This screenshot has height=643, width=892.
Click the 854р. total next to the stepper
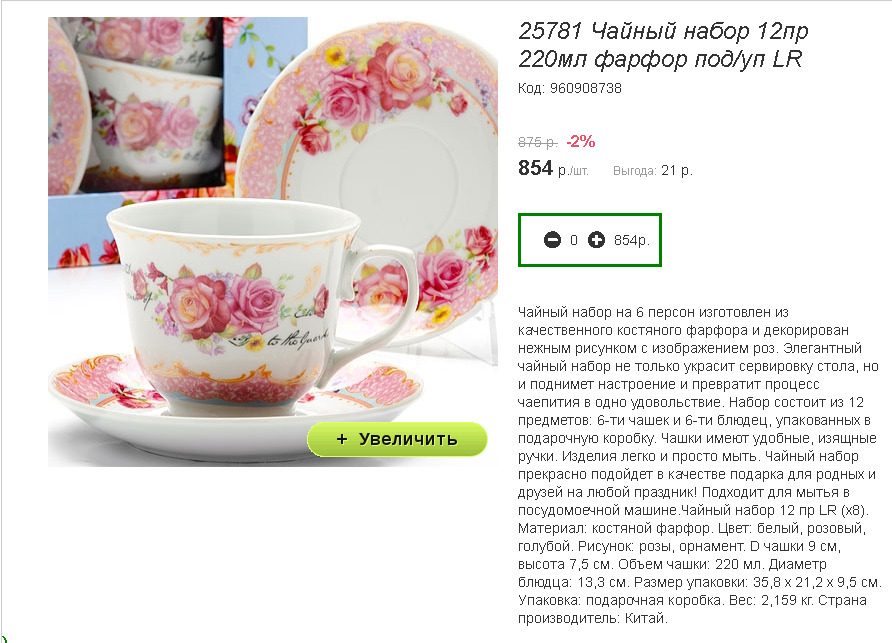click(631, 240)
